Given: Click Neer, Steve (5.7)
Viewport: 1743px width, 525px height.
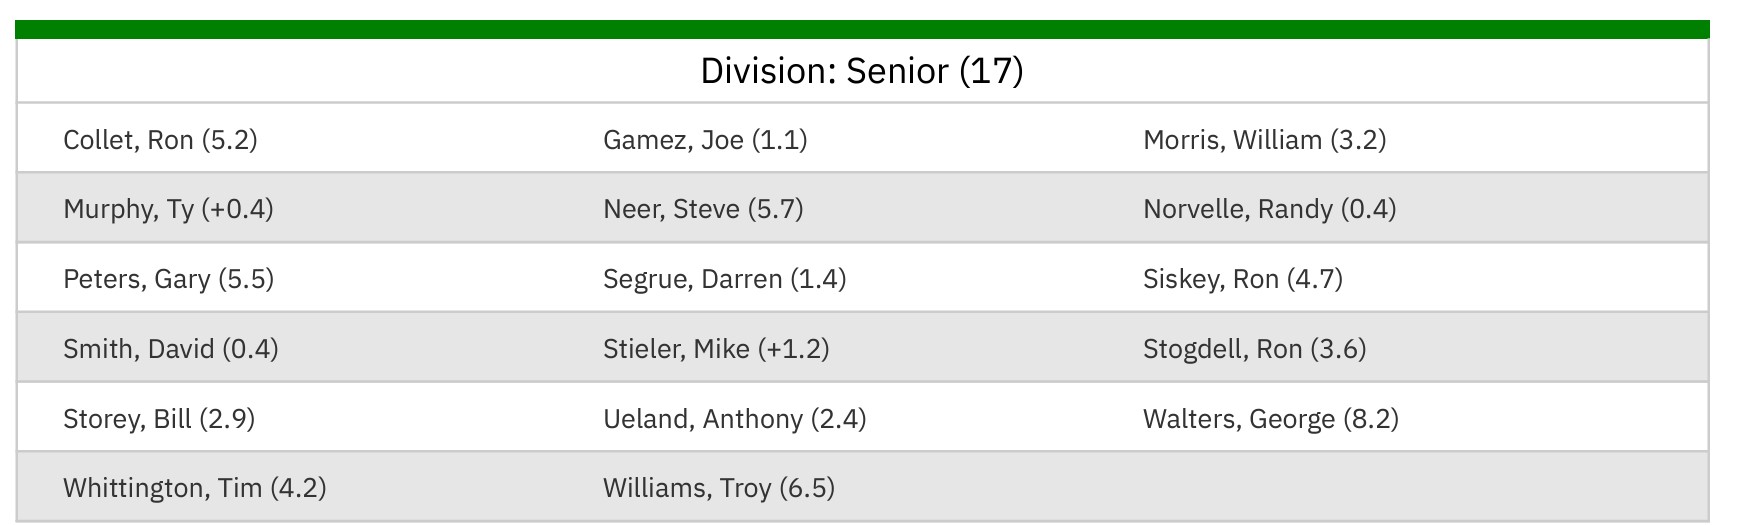Looking at the screenshot, I should tap(703, 209).
